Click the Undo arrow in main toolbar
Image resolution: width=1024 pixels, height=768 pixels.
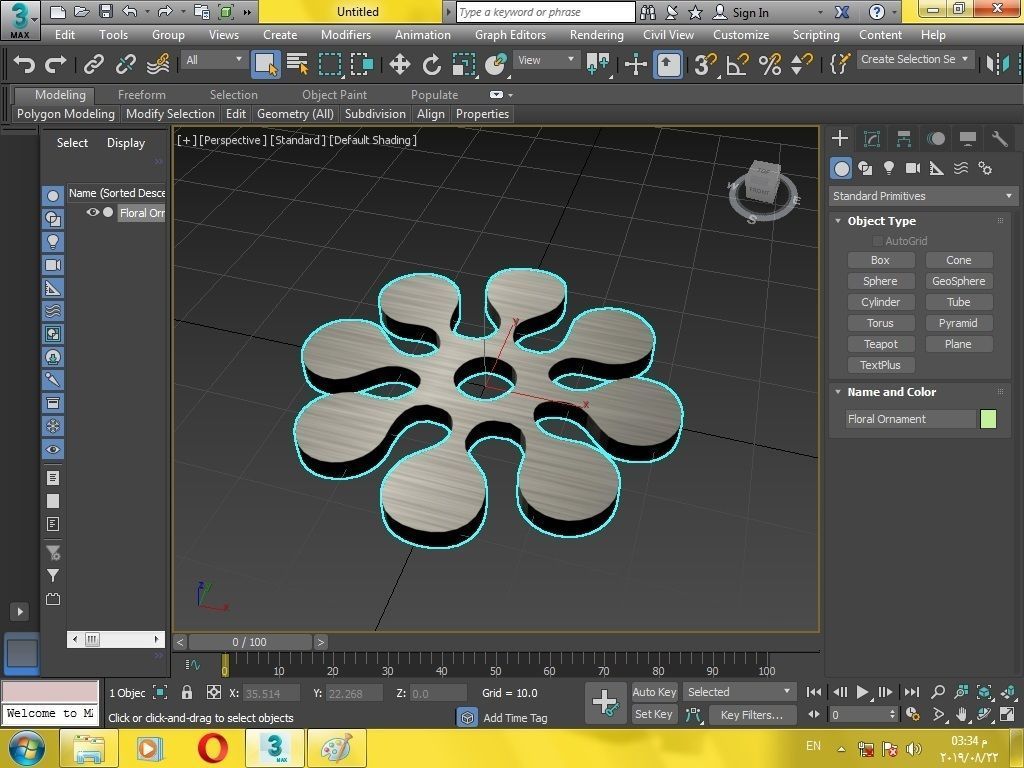24,64
